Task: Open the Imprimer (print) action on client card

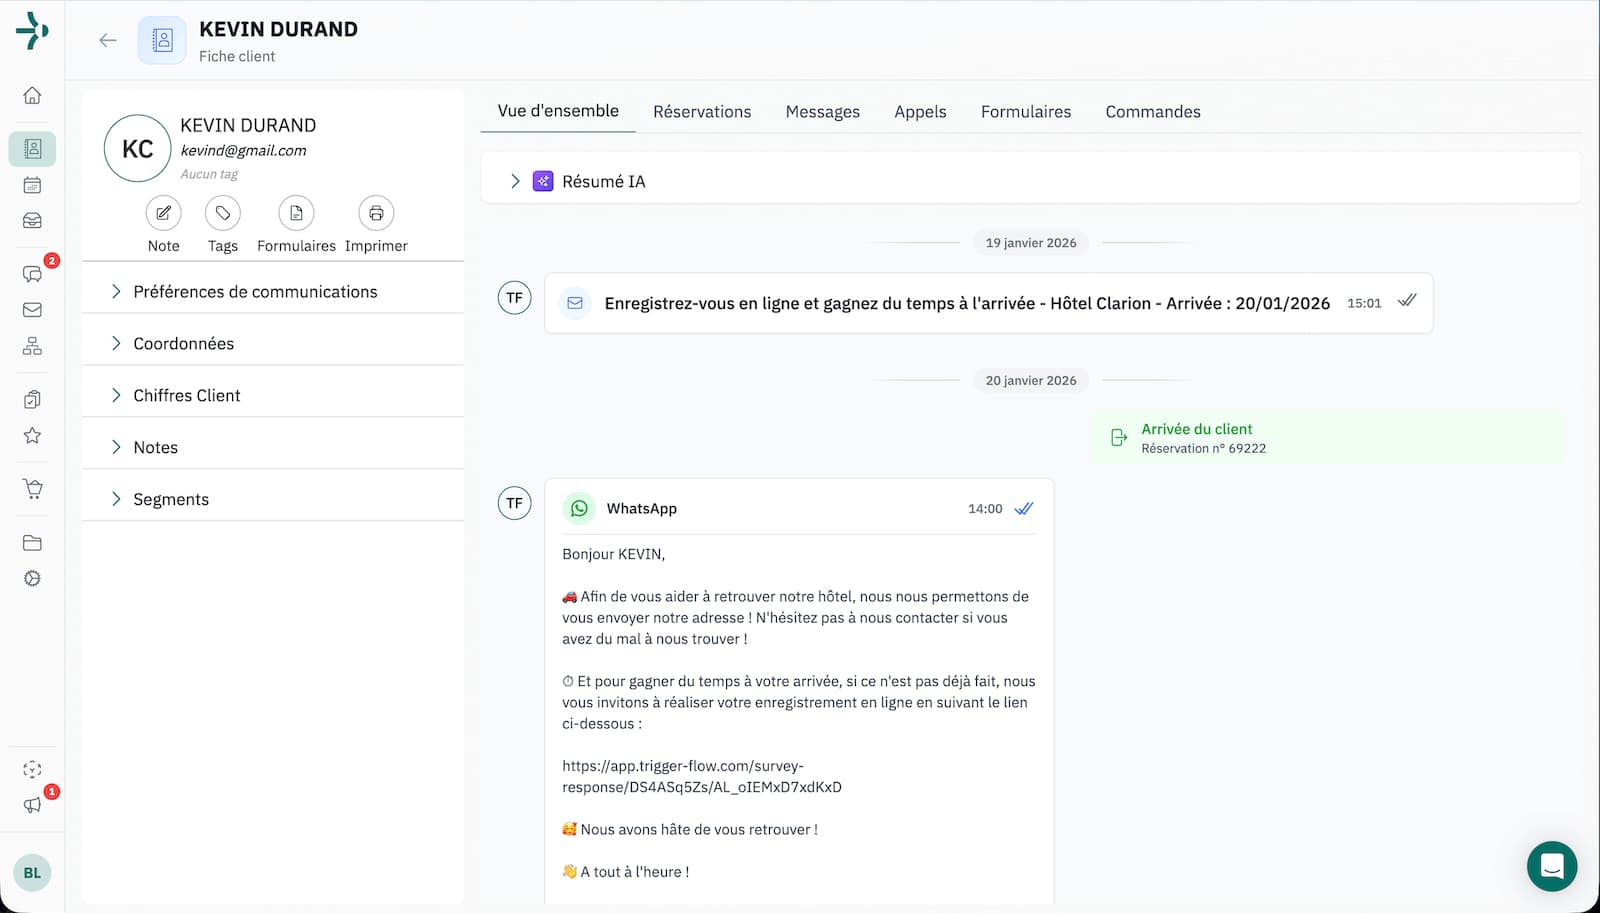Action: coord(376,212)
